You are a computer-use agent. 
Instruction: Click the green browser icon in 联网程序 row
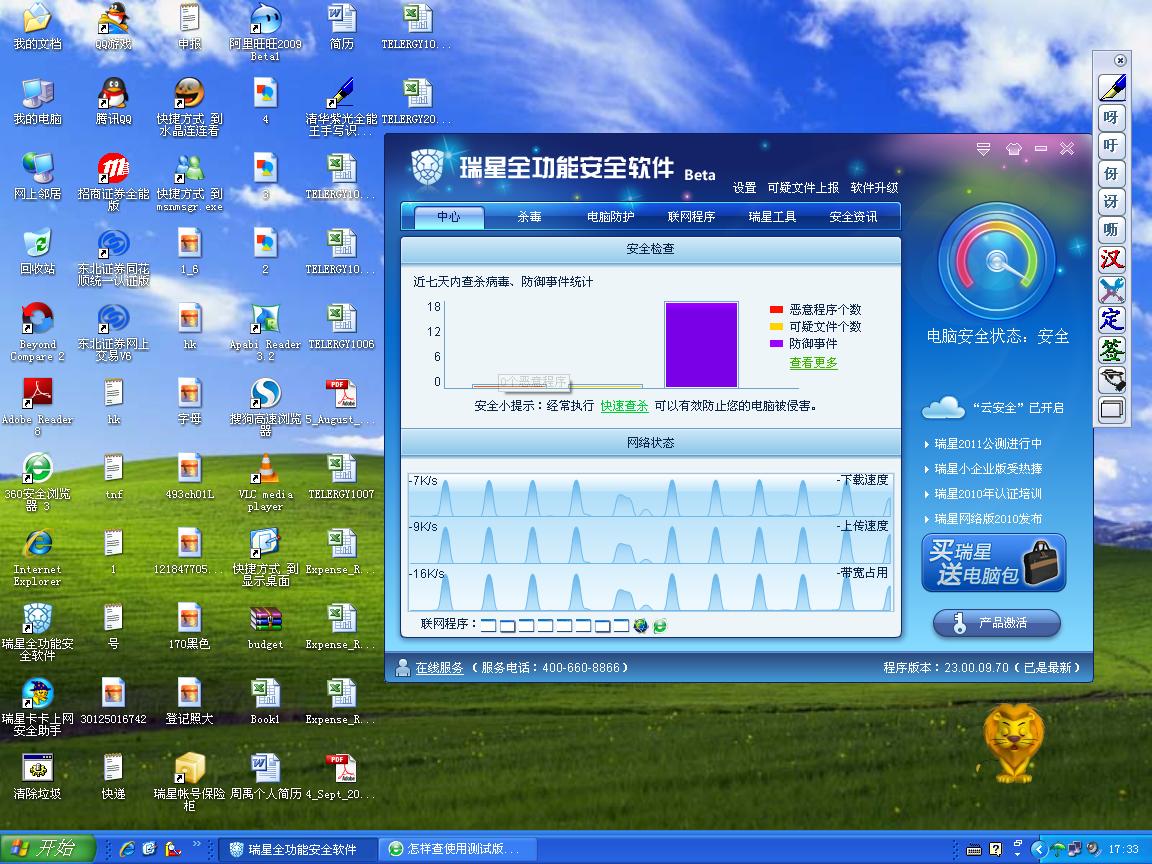[x=660, y=625]
